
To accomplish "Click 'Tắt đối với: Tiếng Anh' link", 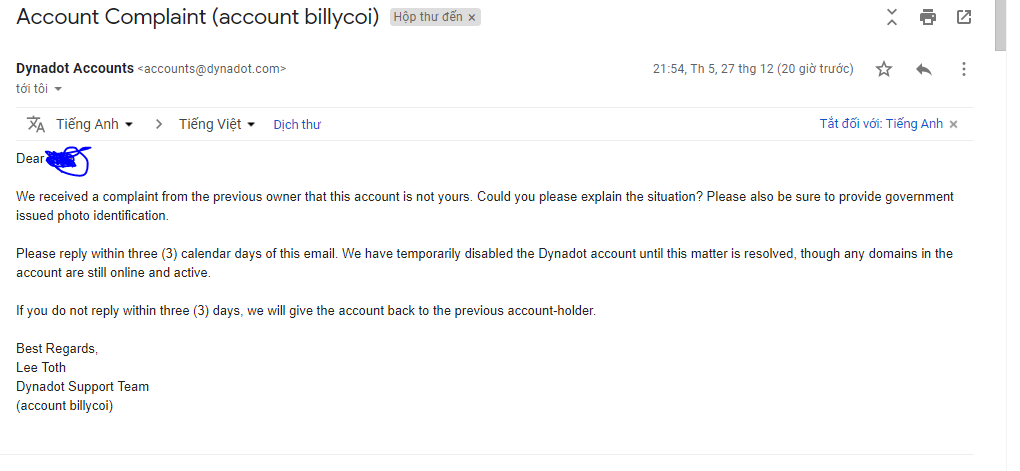I will [x=881, y=124].
